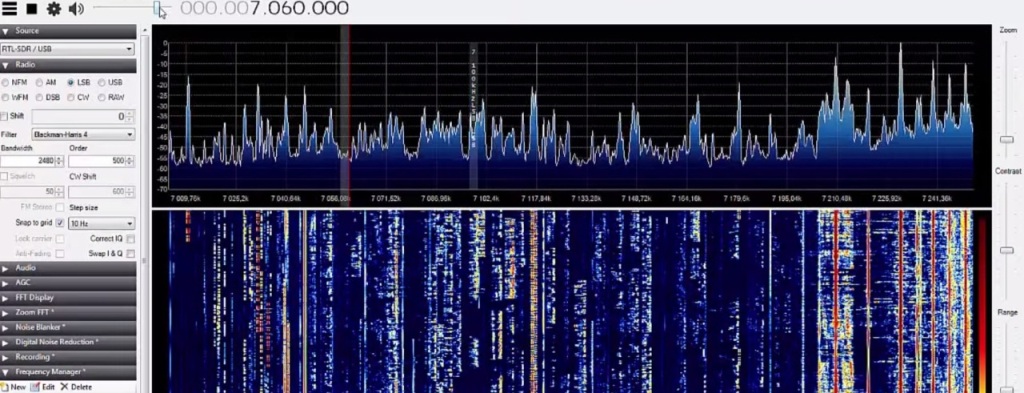Click the Zoom slider handle
Image resolution: width=1024 pixels, height=393 pixels.
tap(1007, 140)
